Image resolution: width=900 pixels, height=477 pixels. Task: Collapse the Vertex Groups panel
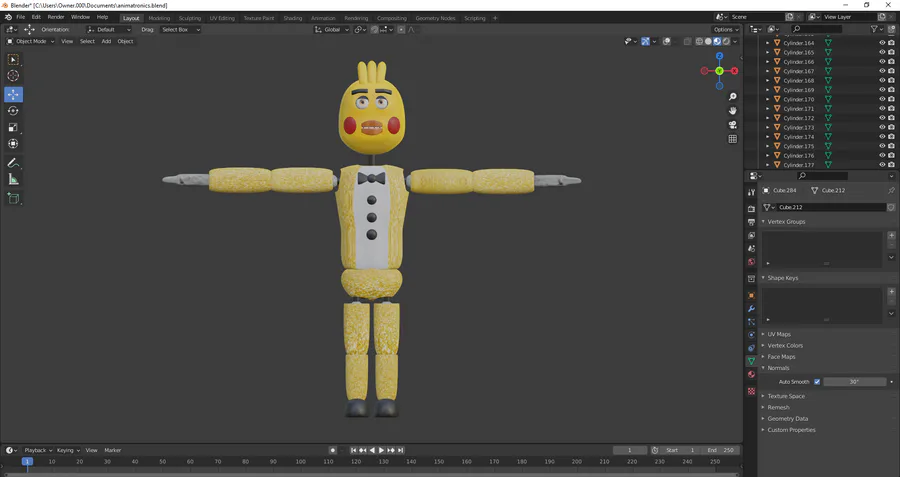click(786, 222)
